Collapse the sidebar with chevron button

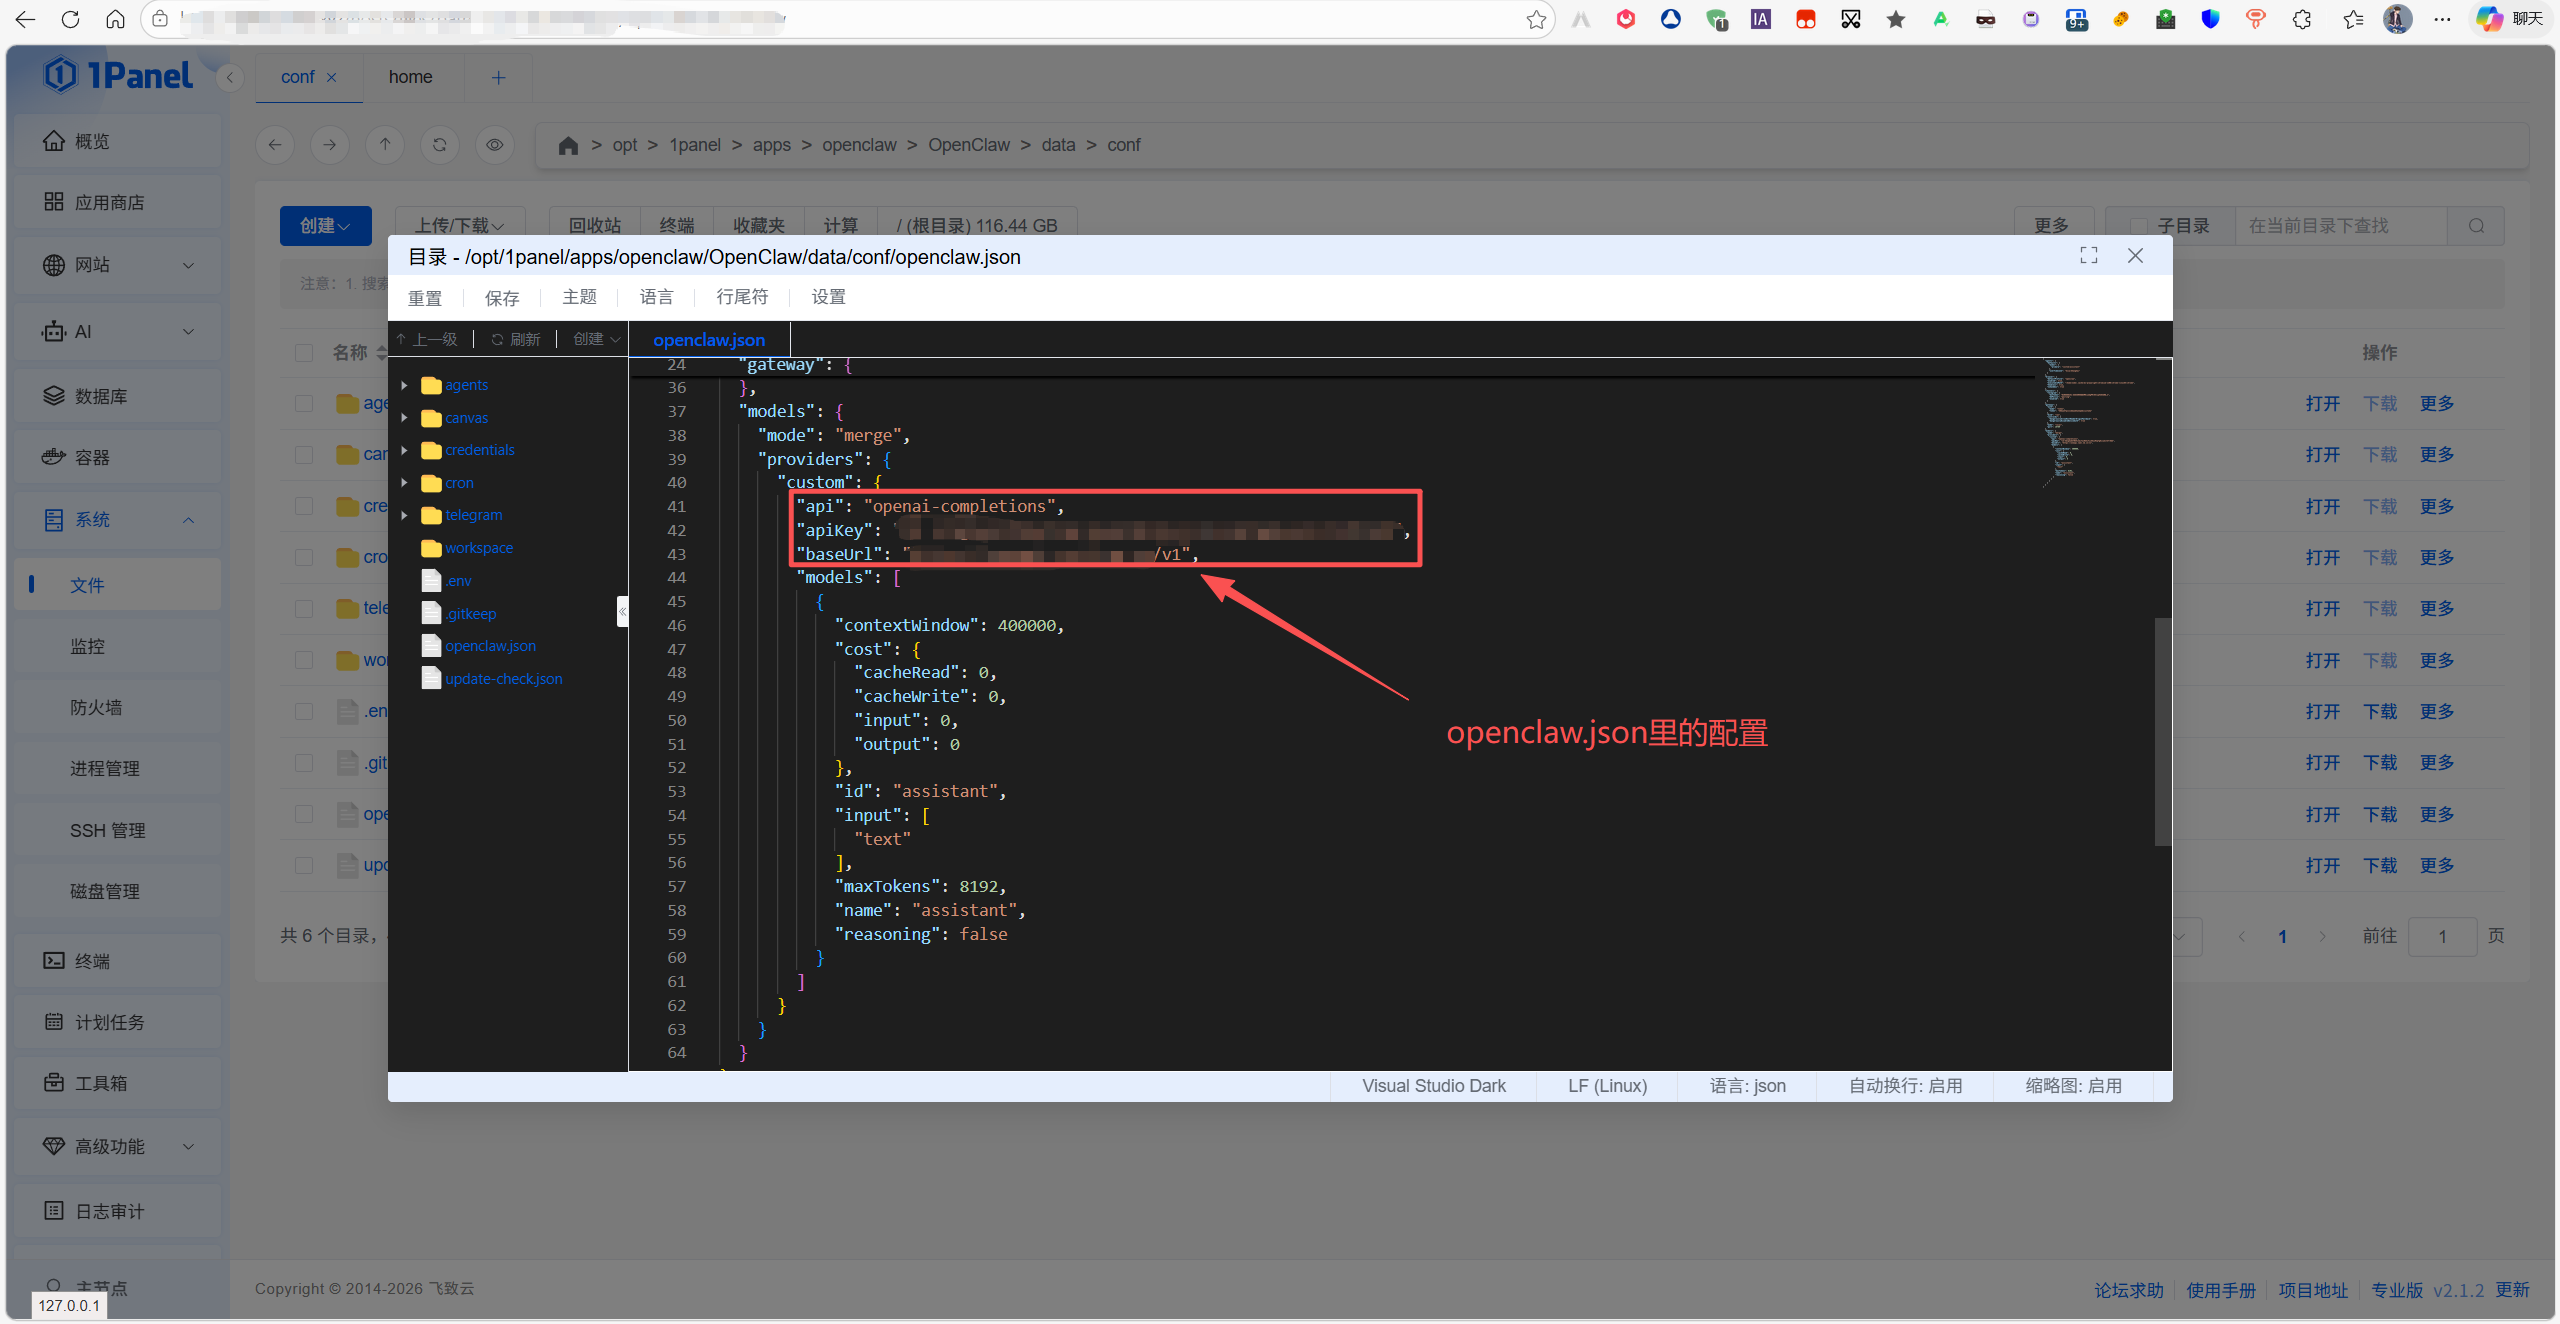click(x=230, y=78)
